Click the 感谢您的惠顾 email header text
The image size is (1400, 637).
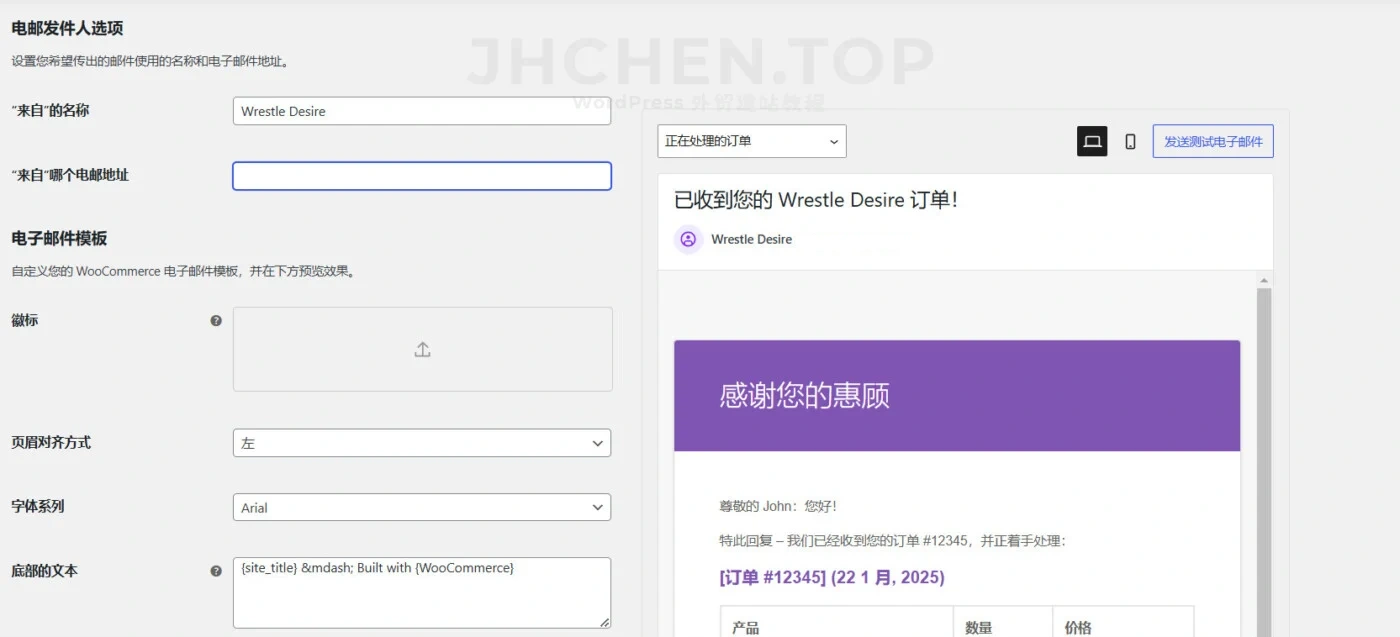point(804,396)
